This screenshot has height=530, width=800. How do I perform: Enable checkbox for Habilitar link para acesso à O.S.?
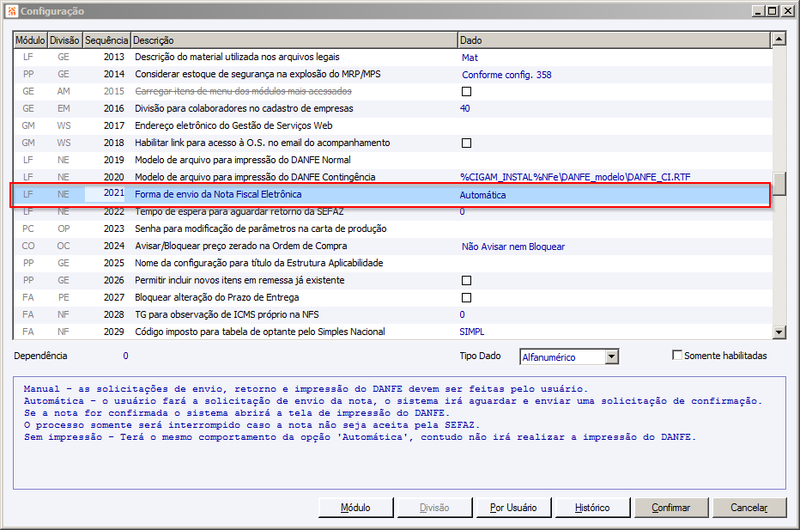point(466,143)
